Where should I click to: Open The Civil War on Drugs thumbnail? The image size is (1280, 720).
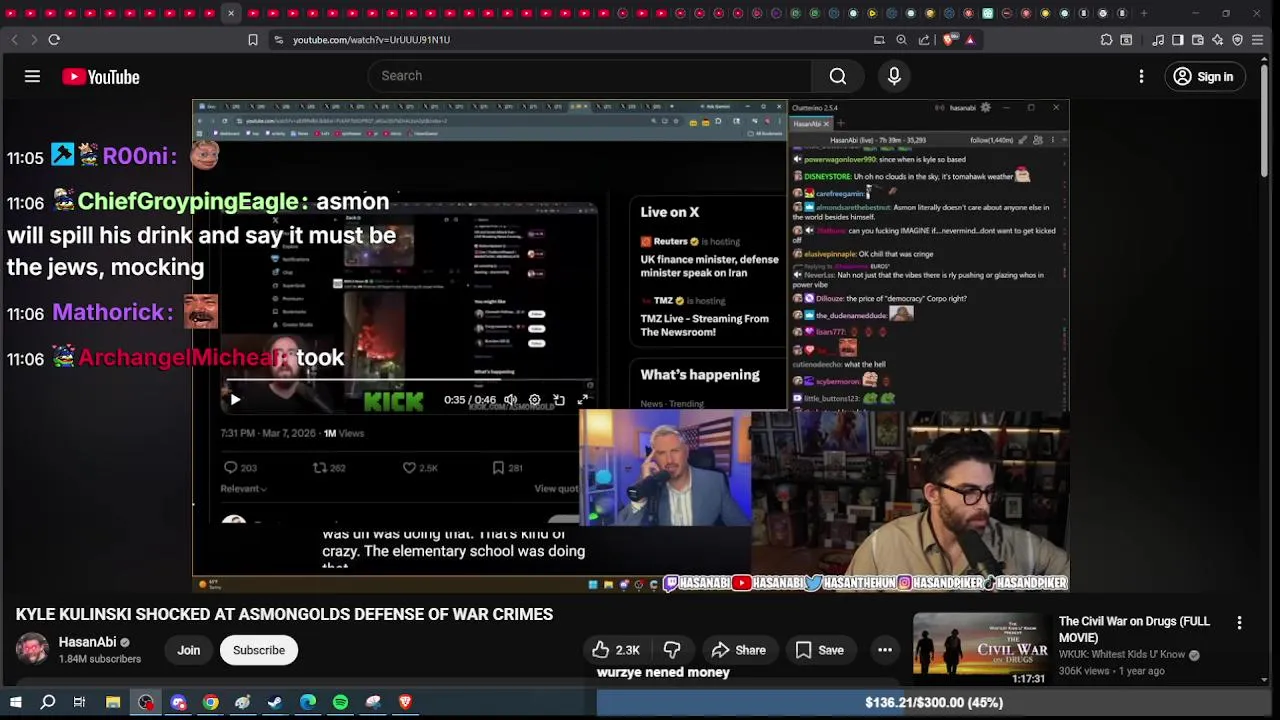coord(981,649)
